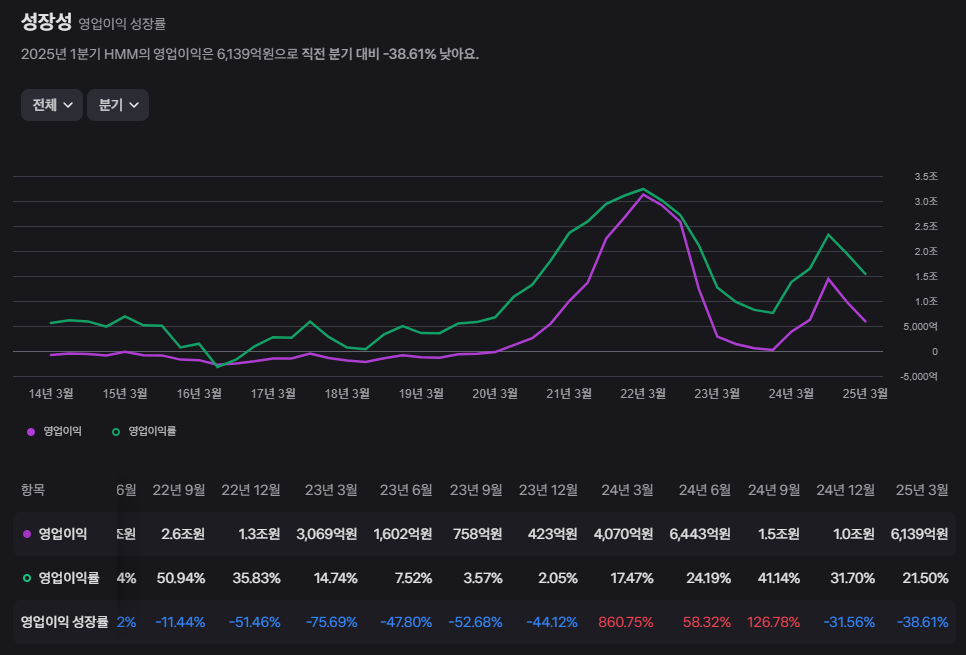Click the 2.6조원 operating profit cell

[183, 534]
